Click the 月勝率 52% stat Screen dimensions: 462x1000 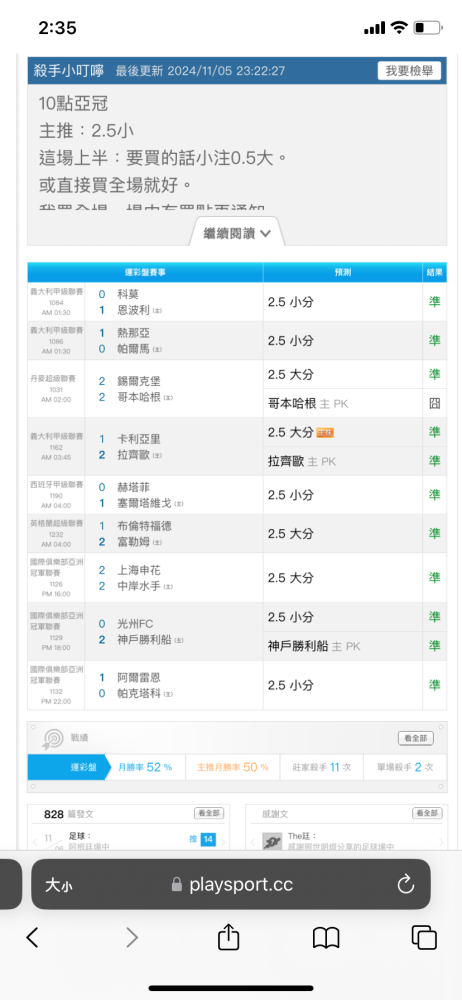tap(145, 767)
